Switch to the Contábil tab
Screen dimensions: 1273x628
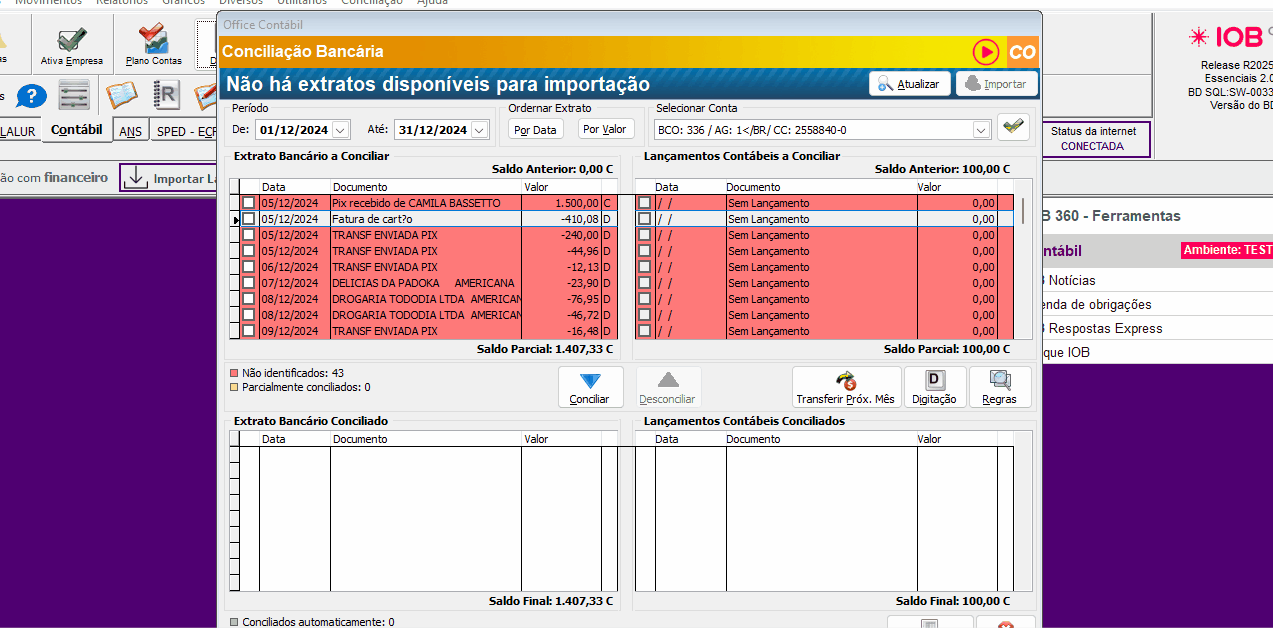pos(76,130)
